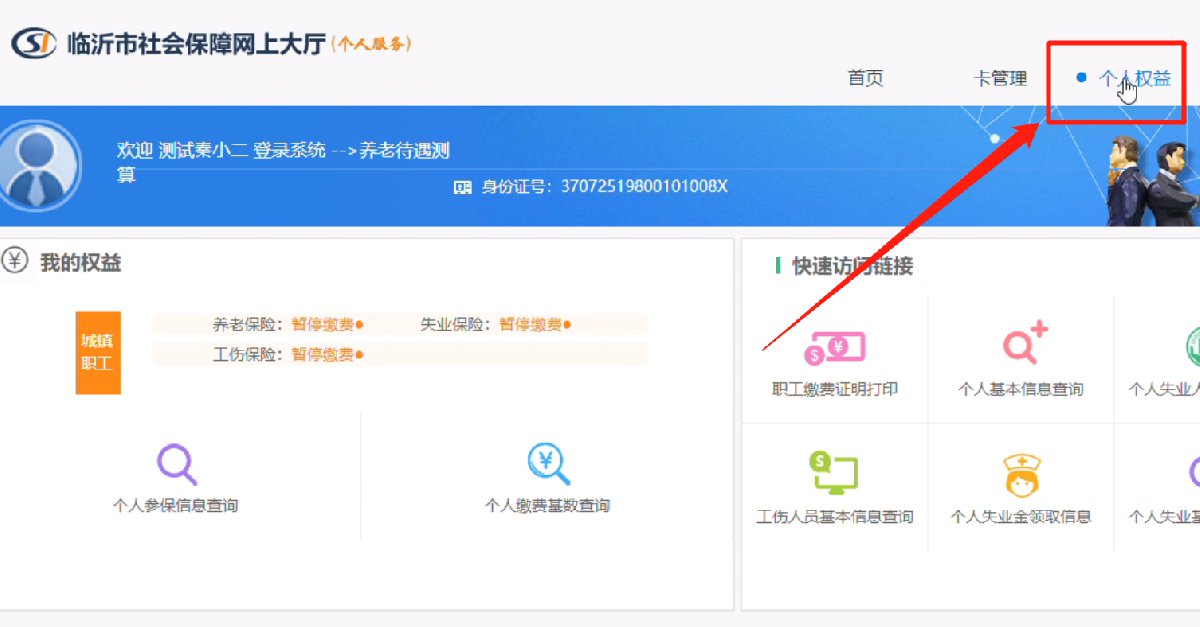This screenshot has width=1200, height=627.
Task: Click the green globe icon in quick links
Action: 1192,347
